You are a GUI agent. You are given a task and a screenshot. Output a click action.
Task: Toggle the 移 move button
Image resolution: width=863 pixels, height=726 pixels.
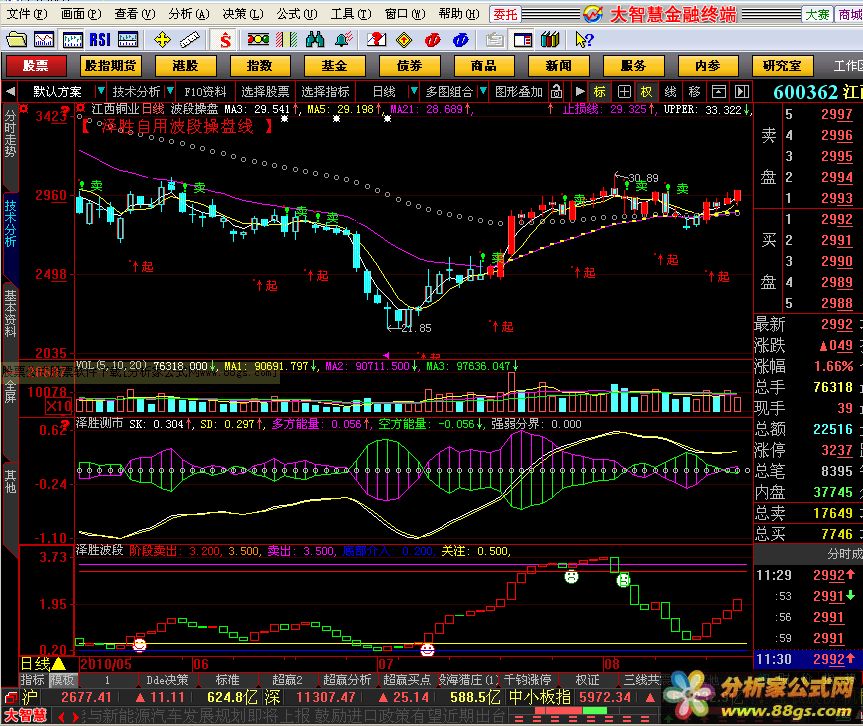pyautogui.click(x=695, y=91)
